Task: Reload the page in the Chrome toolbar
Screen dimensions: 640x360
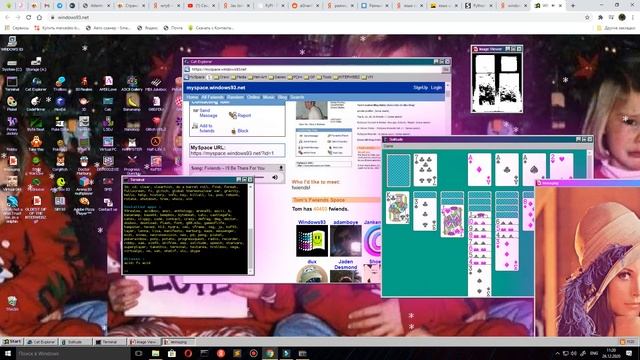Action: pos(29,17)
